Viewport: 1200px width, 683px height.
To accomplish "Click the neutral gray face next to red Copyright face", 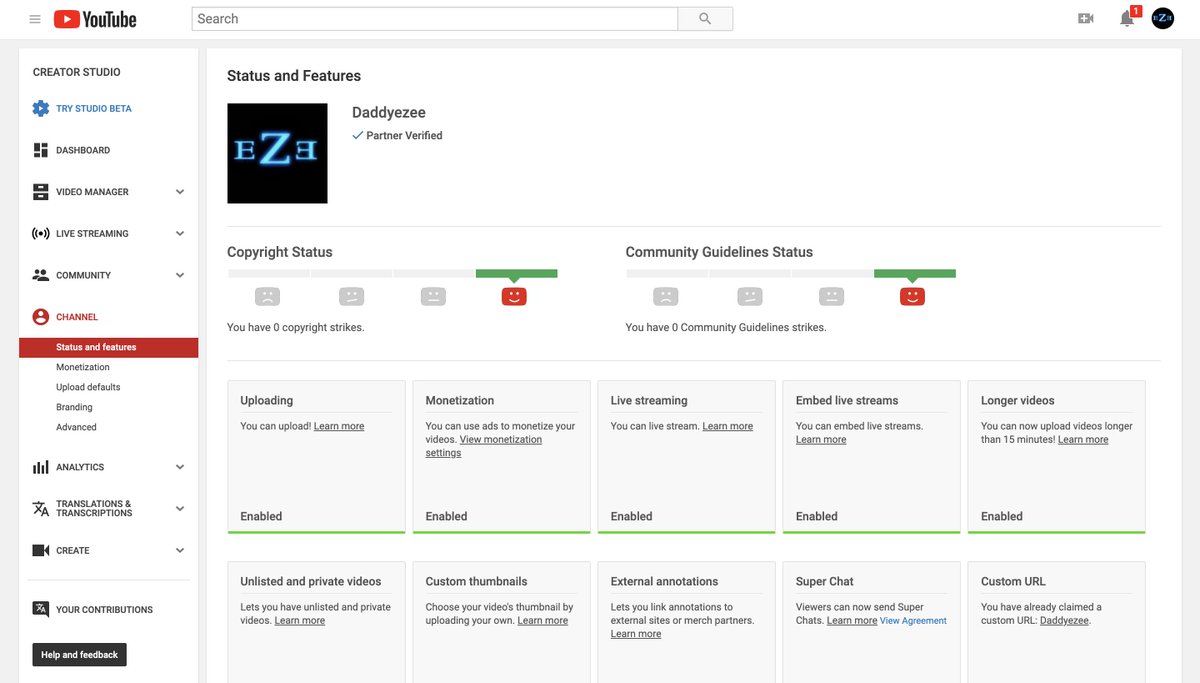I will coord(432,296).
